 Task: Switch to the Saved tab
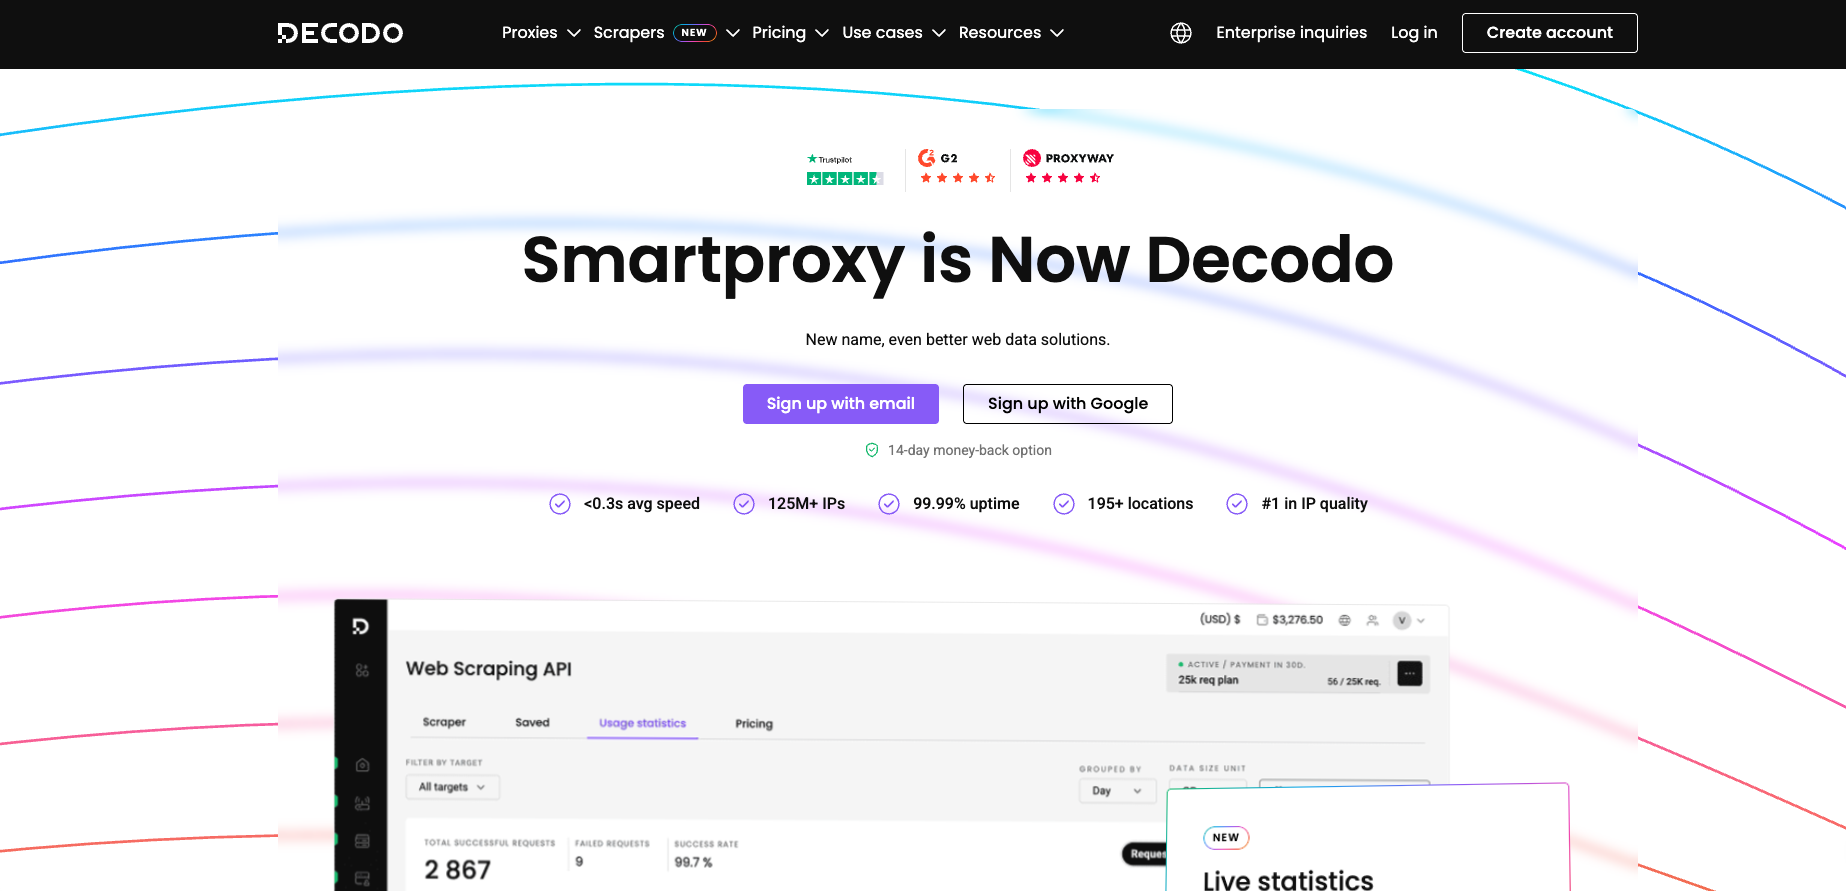[x=532, y=722]
